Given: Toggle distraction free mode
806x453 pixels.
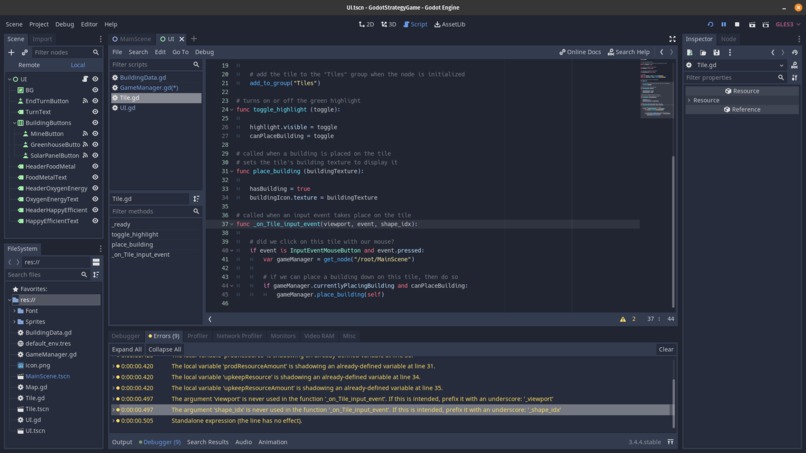Looking at the screenshot, I should (x=672, y=39).
